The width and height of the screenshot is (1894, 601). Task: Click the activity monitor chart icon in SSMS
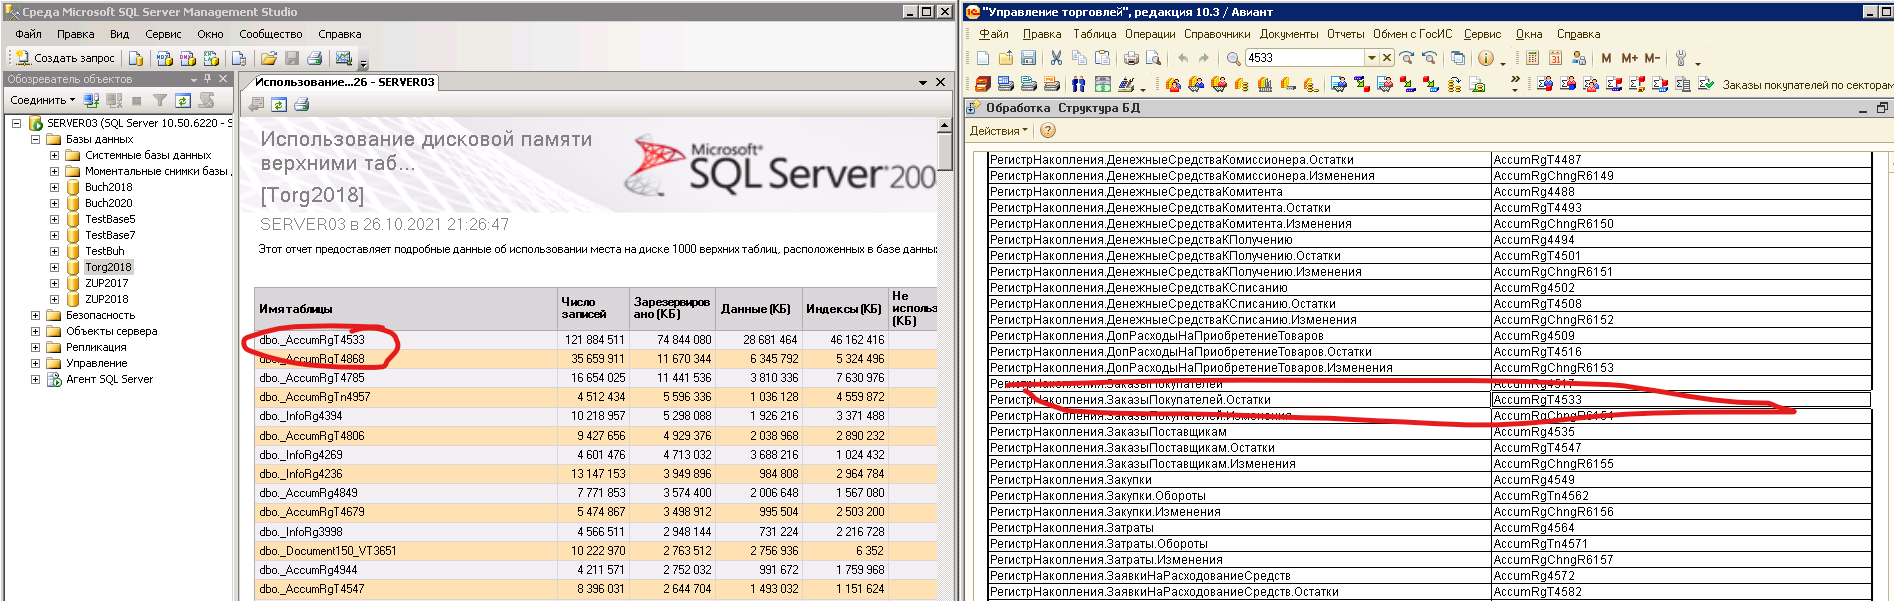pos(343,58)
